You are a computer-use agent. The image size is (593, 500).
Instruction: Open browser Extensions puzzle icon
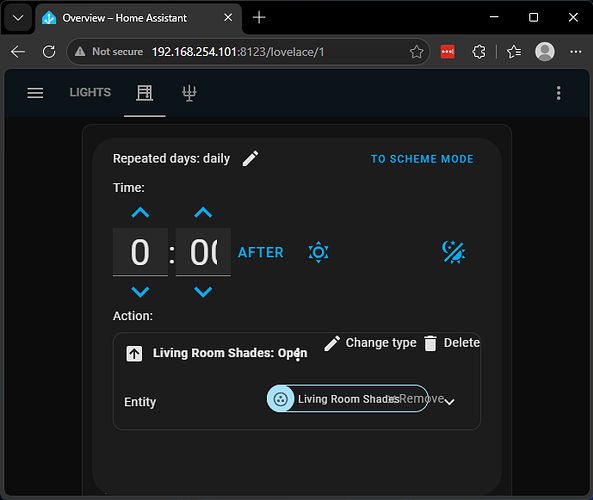point(479,52)
